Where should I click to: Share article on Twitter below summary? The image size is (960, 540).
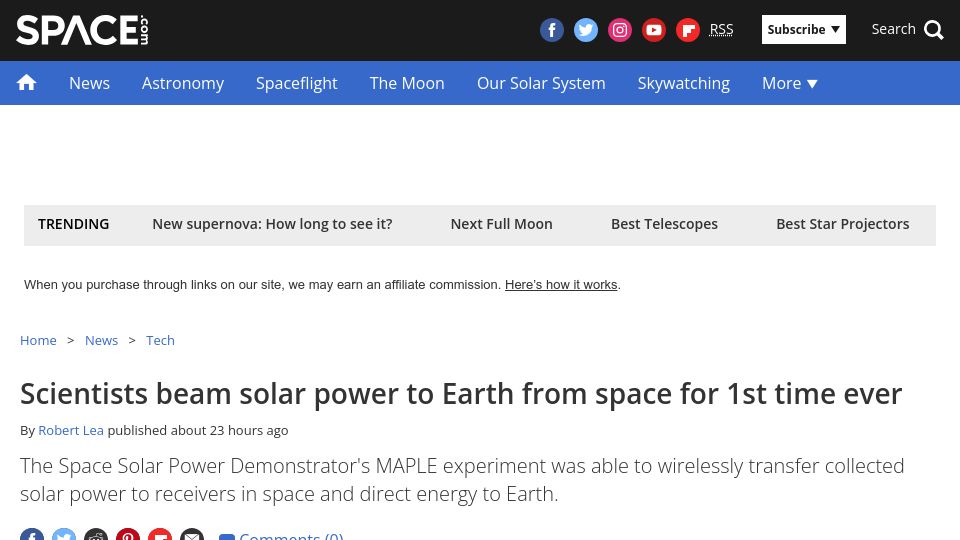coord(64,534)
